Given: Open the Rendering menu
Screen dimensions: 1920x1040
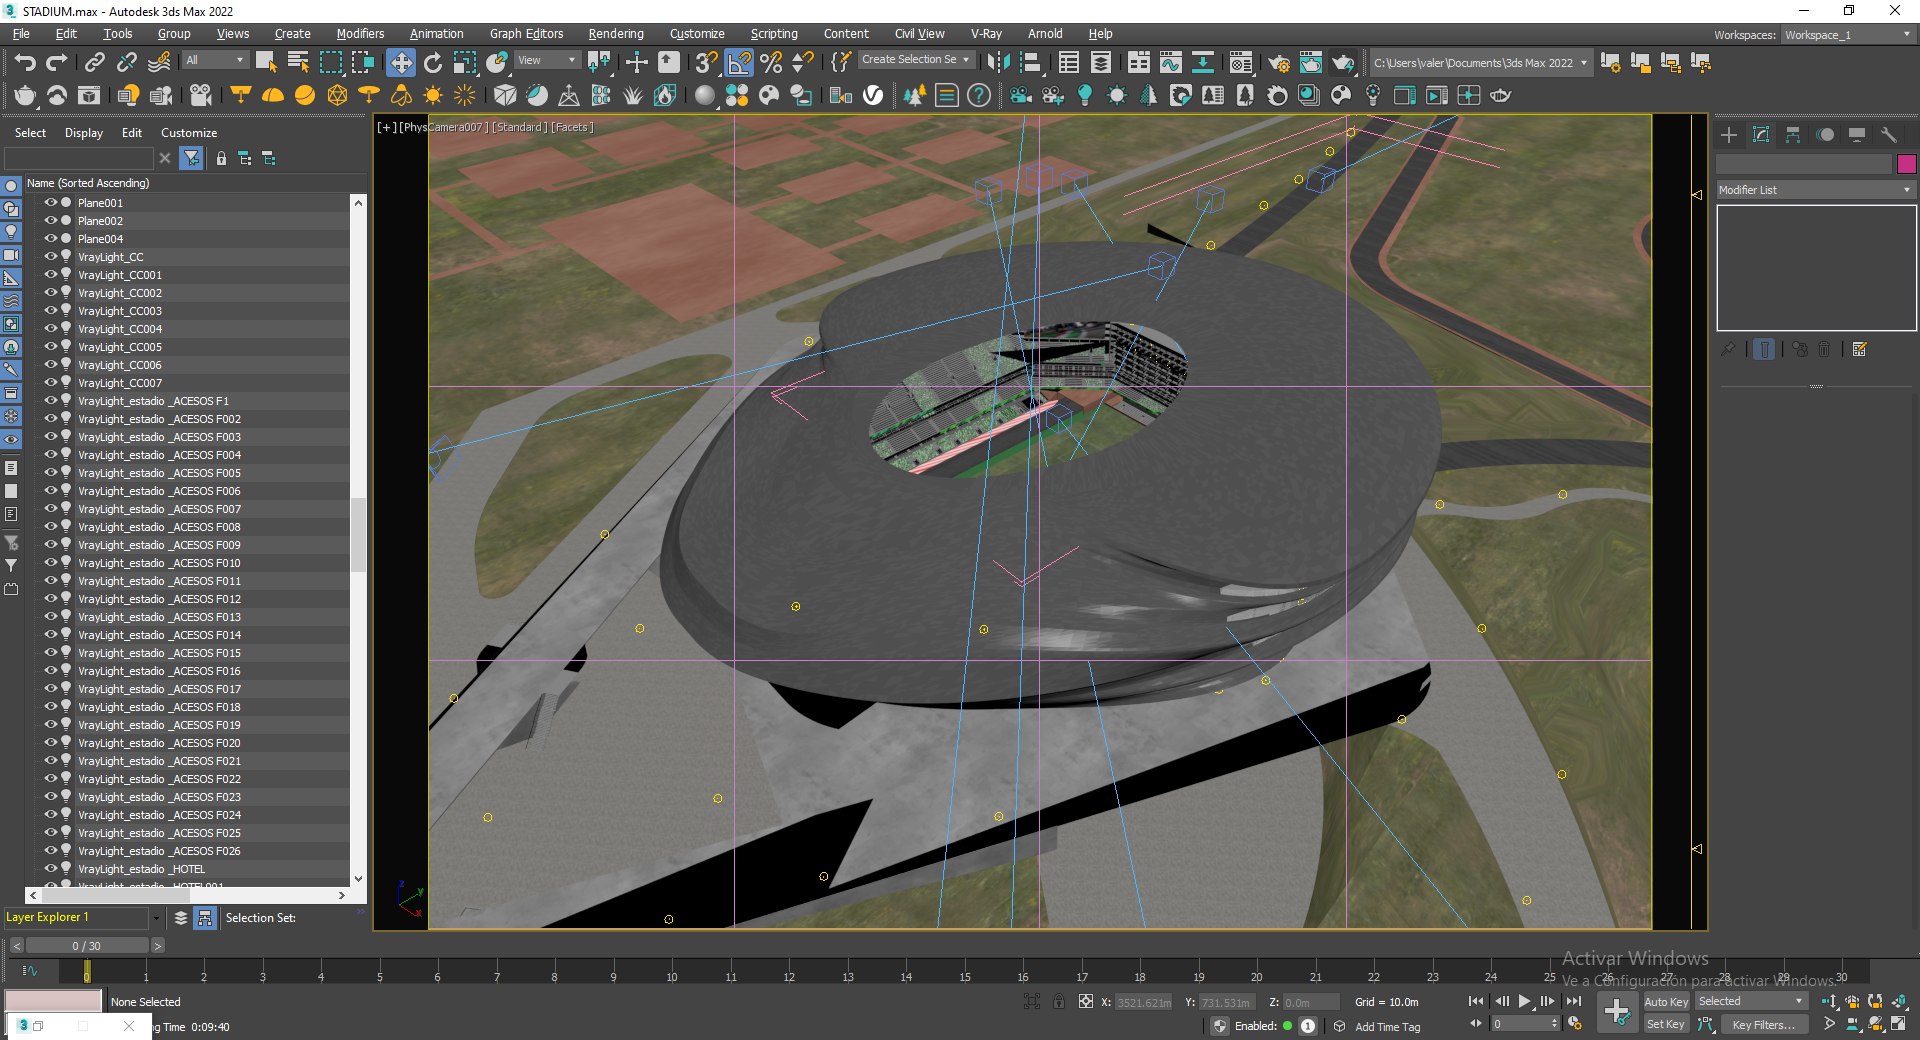Looking at the screenshot, I should point(615,34).
